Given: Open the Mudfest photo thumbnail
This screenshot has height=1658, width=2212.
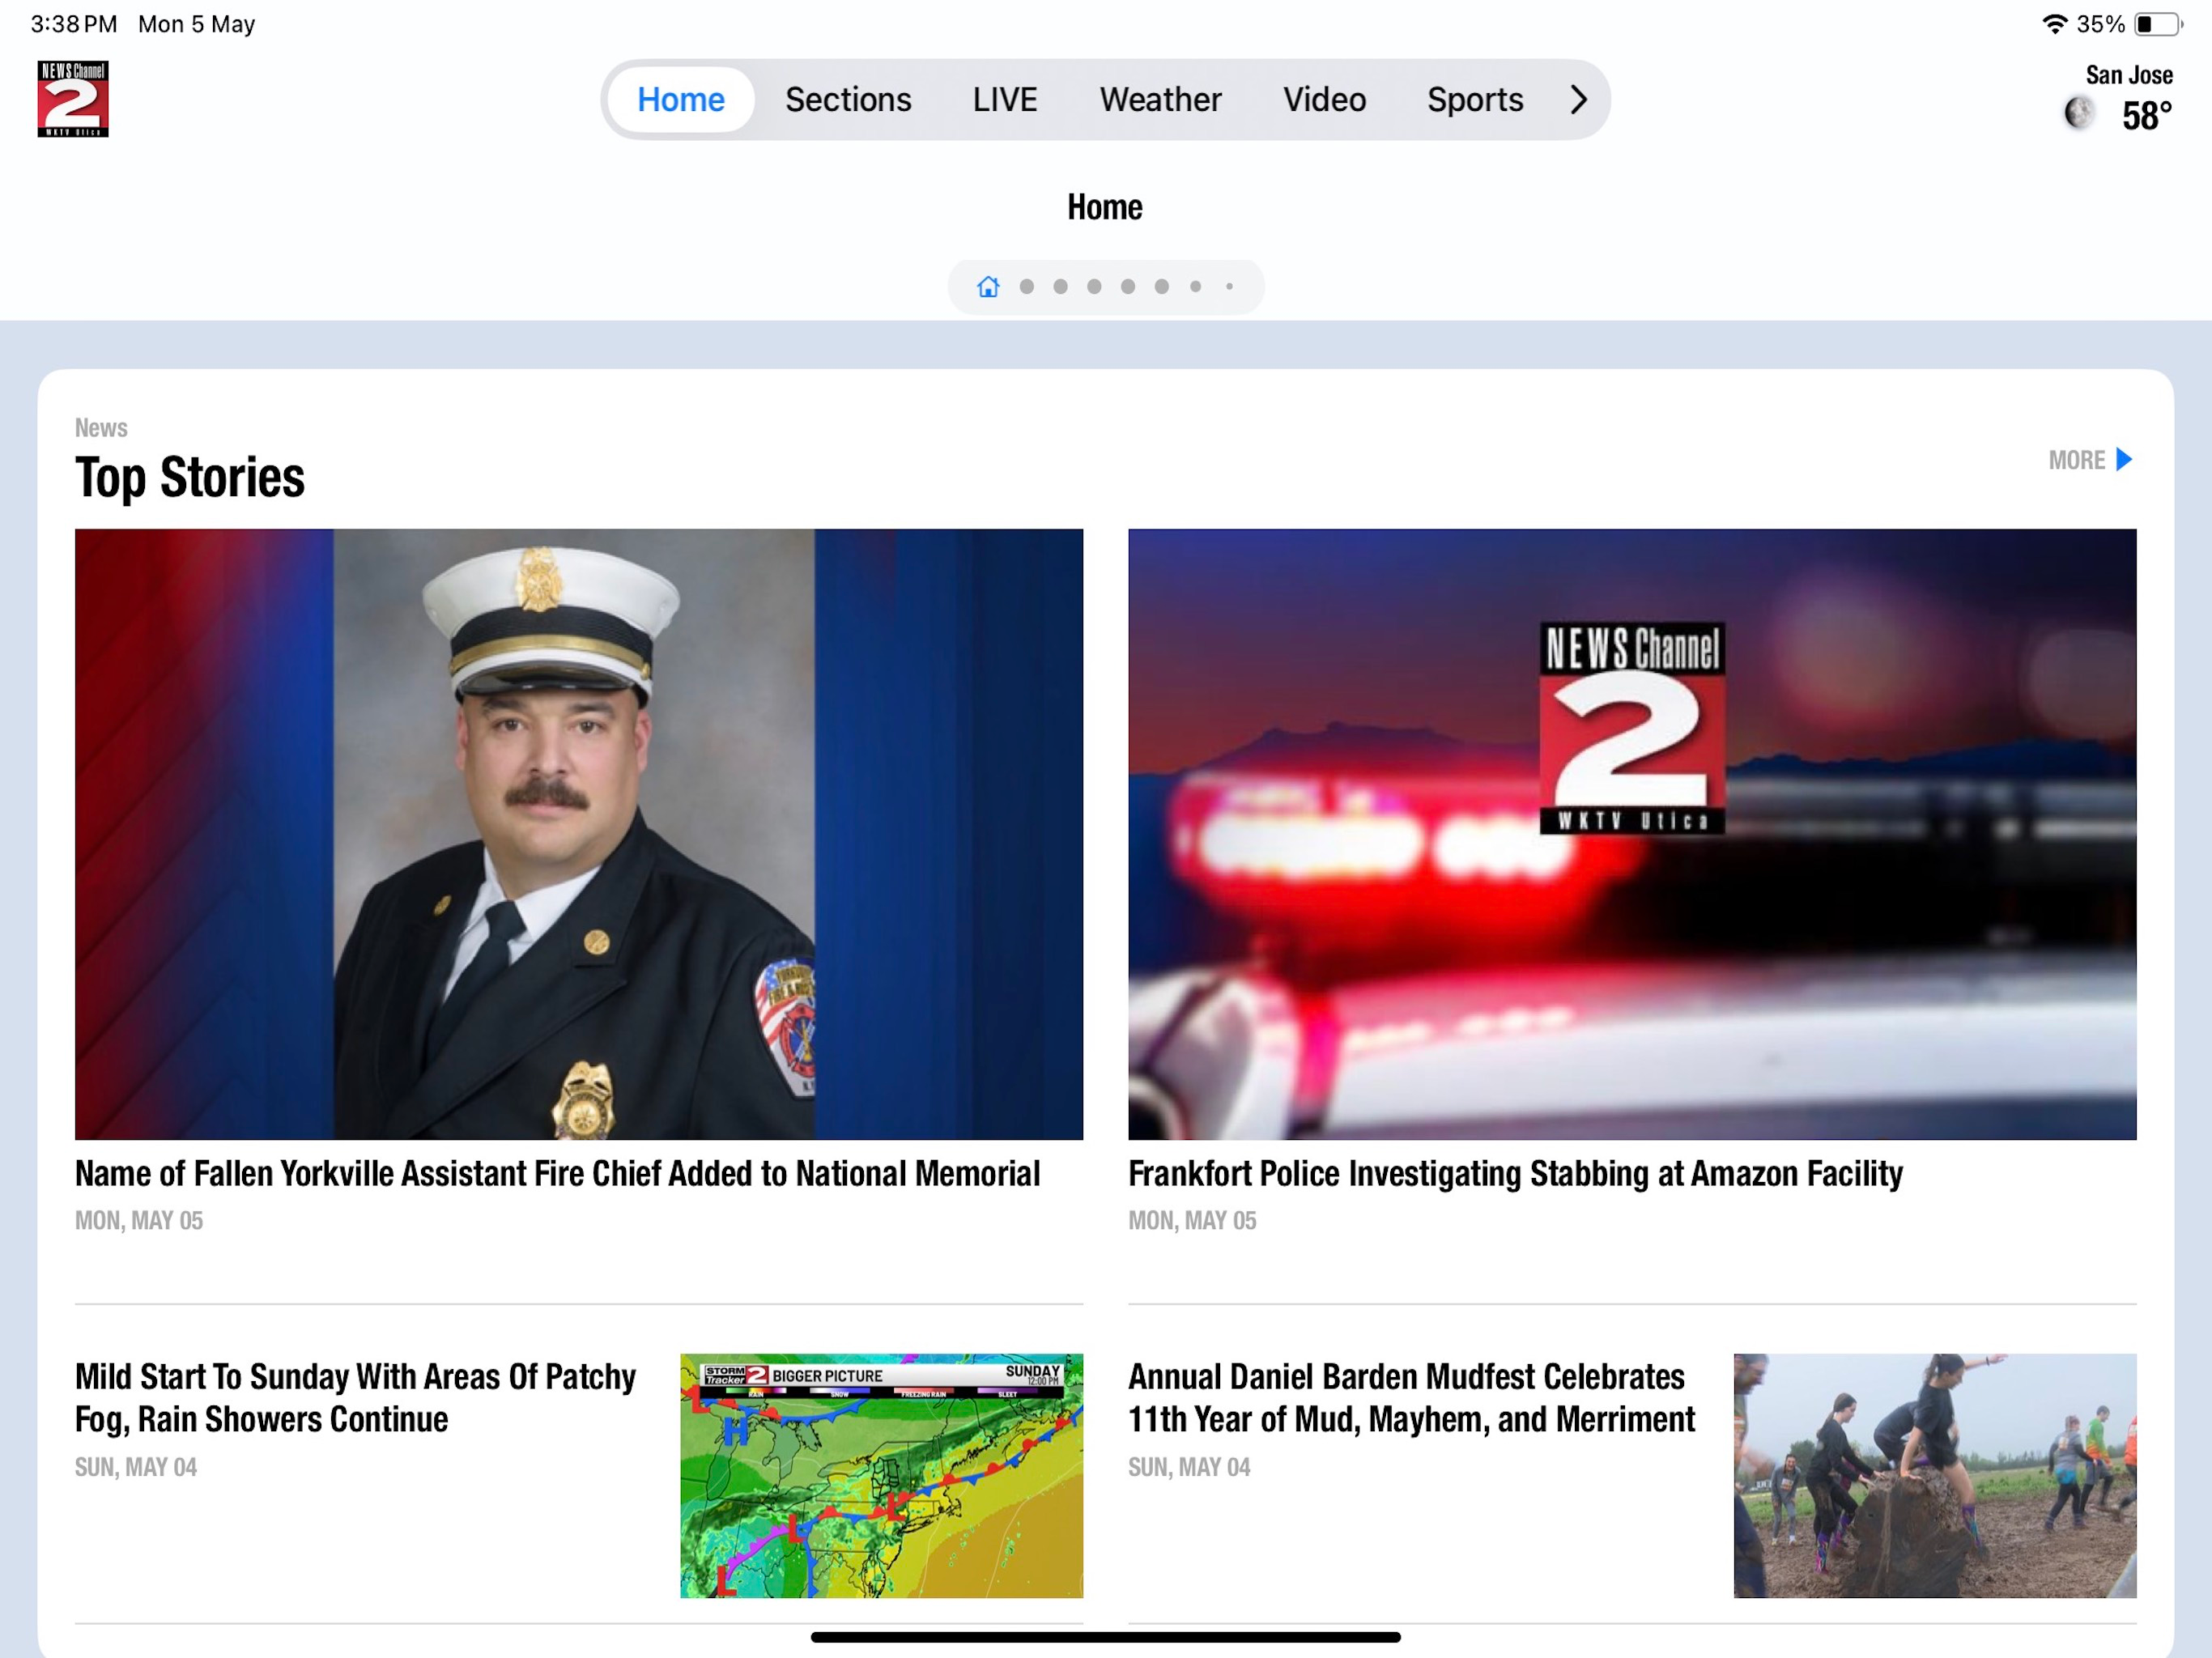Looking at the screenshot, I should tap(1934, 1475).
